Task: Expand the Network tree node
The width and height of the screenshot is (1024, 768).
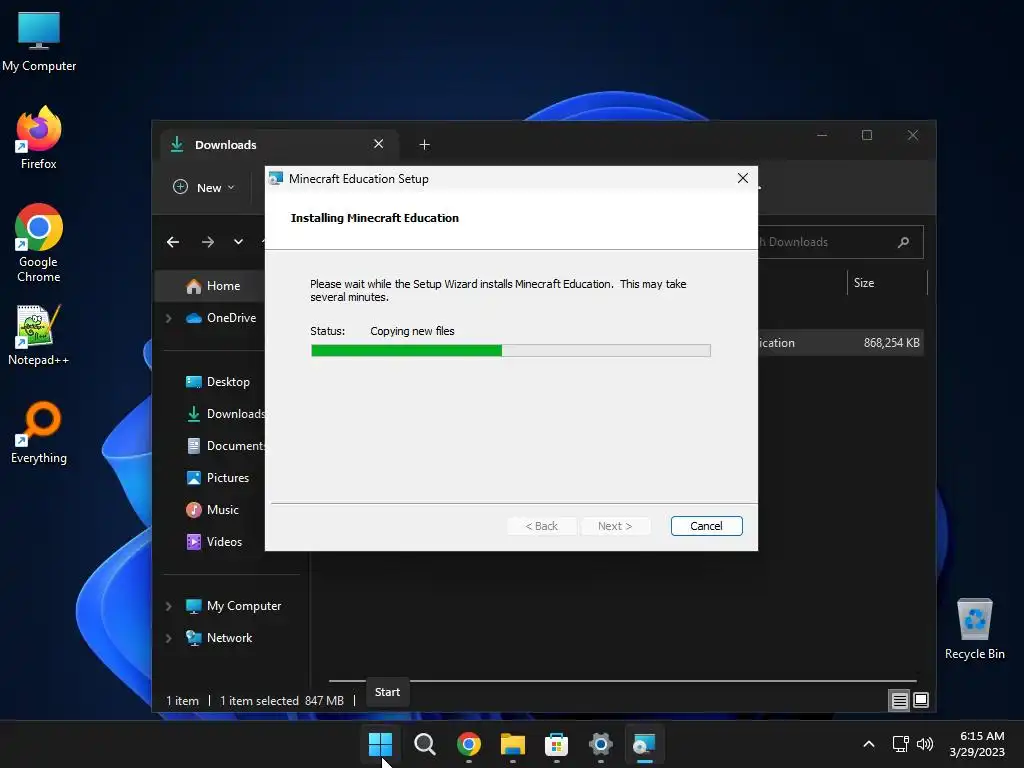Action: 168,638
